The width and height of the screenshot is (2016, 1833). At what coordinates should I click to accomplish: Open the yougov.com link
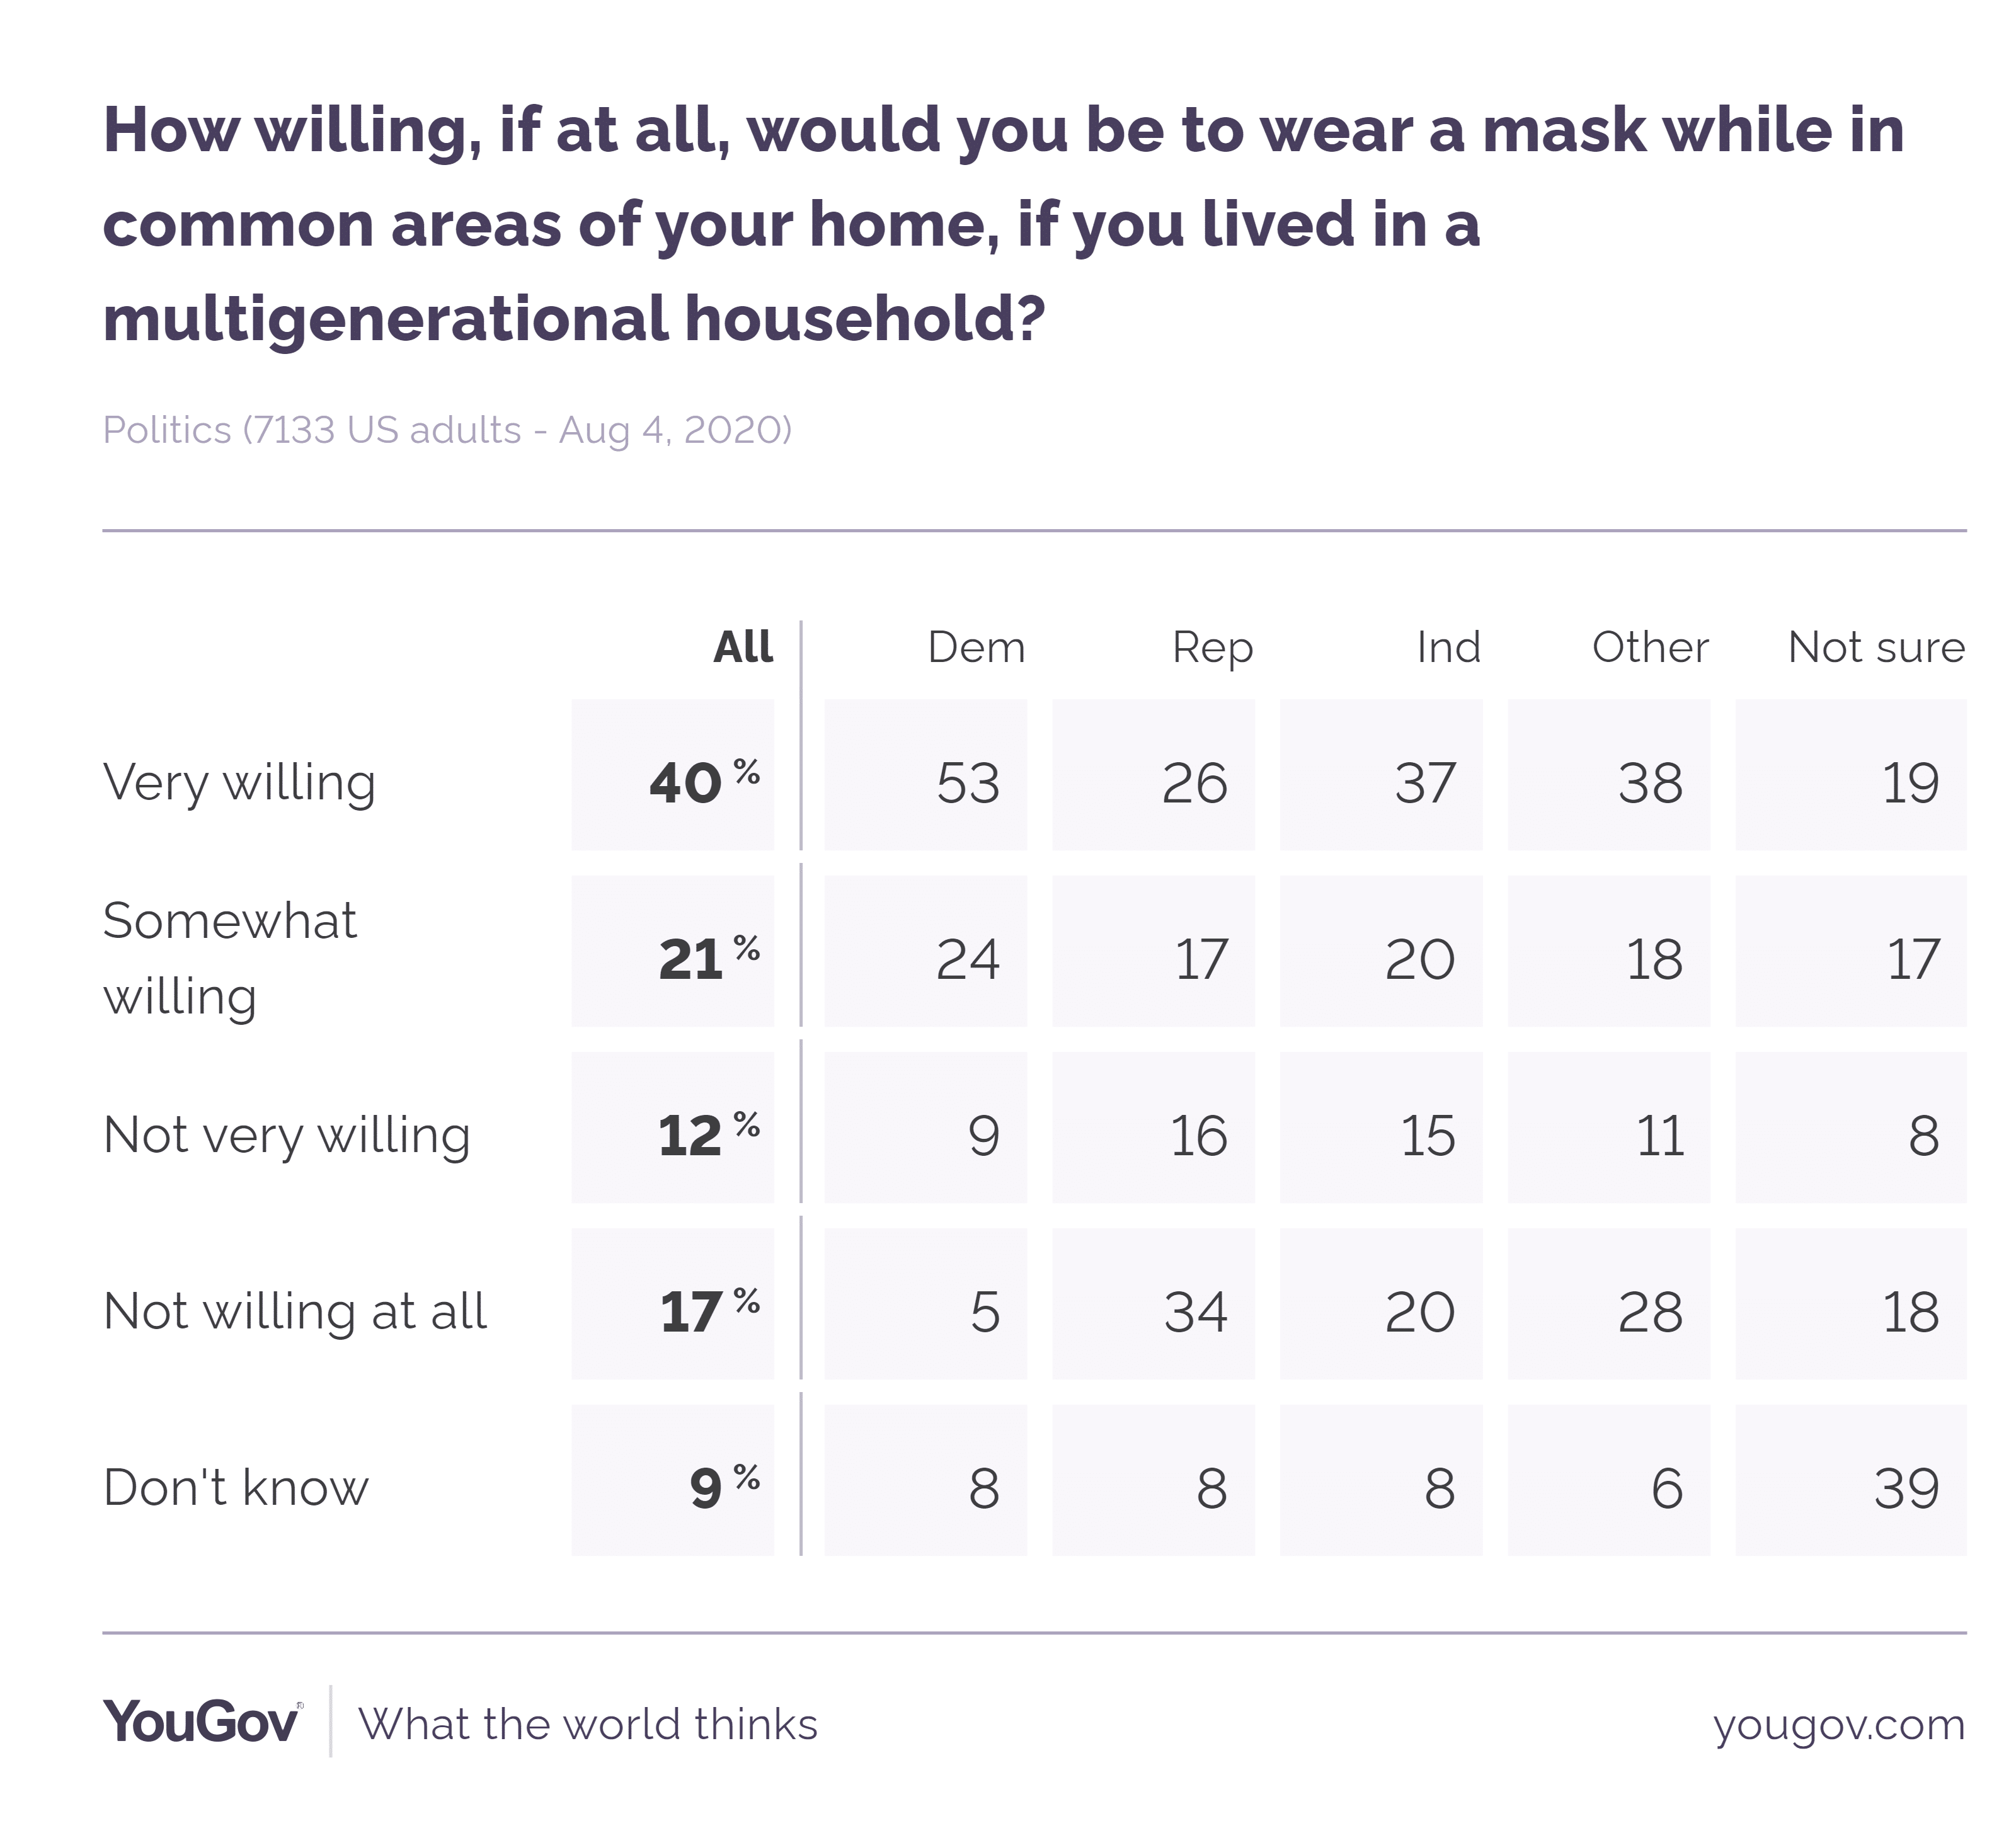pyautogui.click(x=1838, y=1725)
